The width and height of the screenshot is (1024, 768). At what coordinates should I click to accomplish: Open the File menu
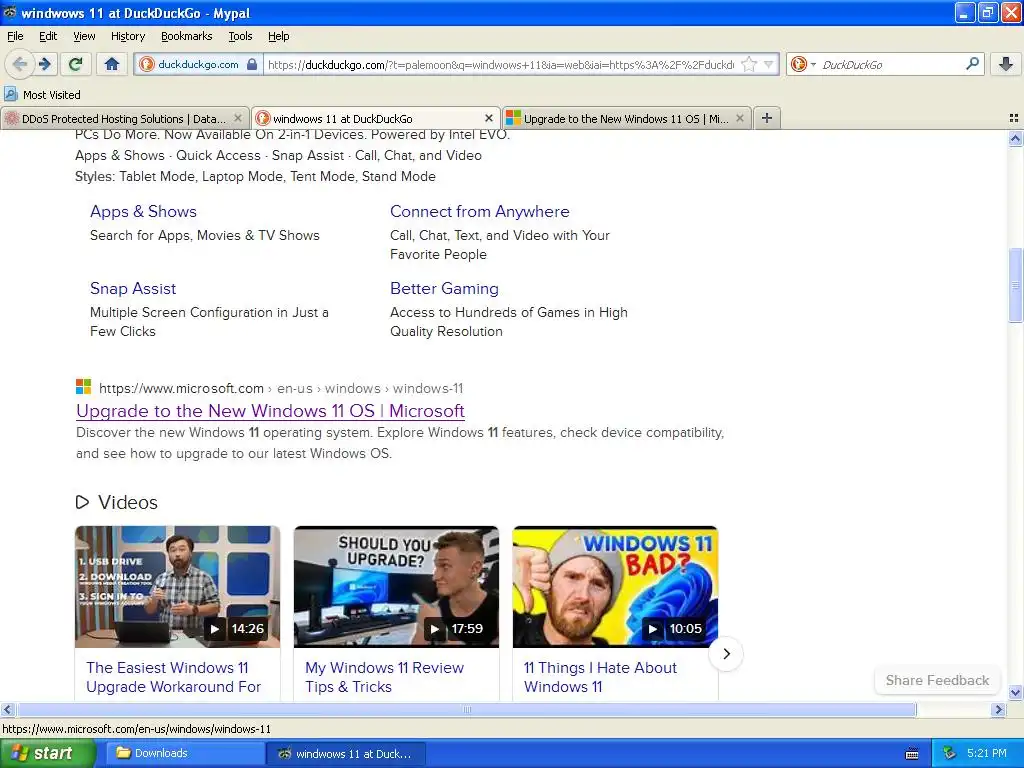coord(15,36)
